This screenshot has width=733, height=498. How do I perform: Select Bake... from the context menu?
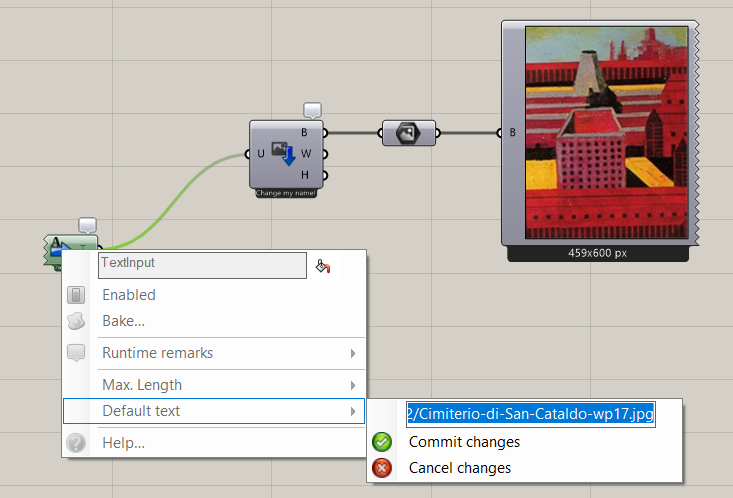pyautogui.click(x=123, y=321)
